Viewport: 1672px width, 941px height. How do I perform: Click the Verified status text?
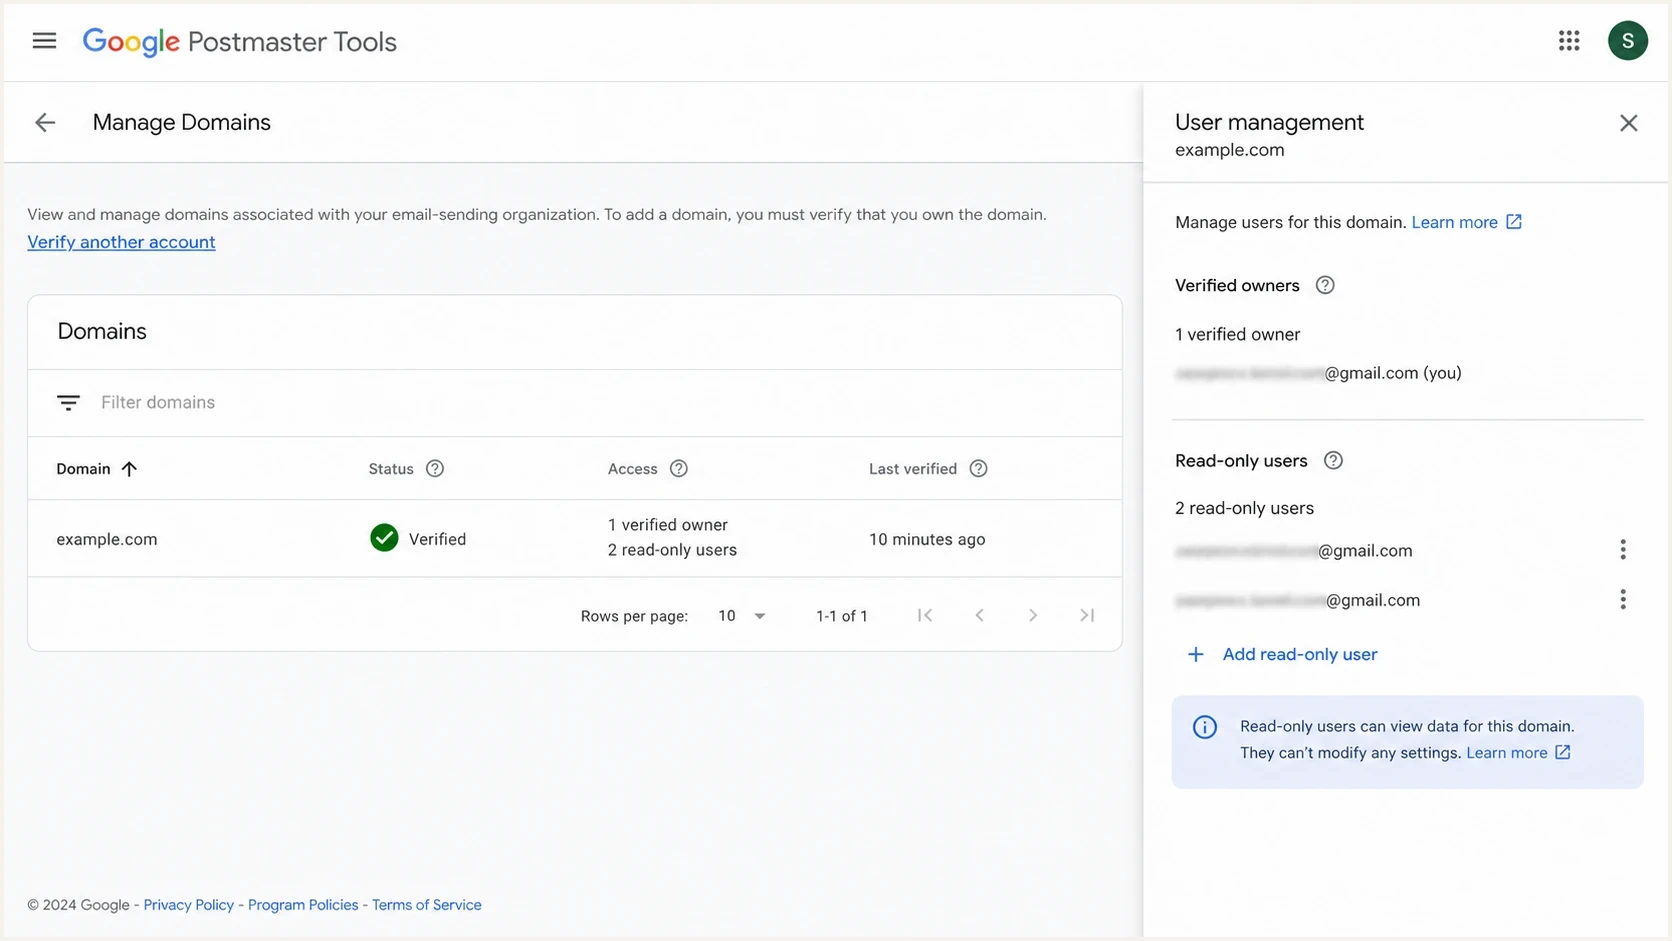click(437, 539)
